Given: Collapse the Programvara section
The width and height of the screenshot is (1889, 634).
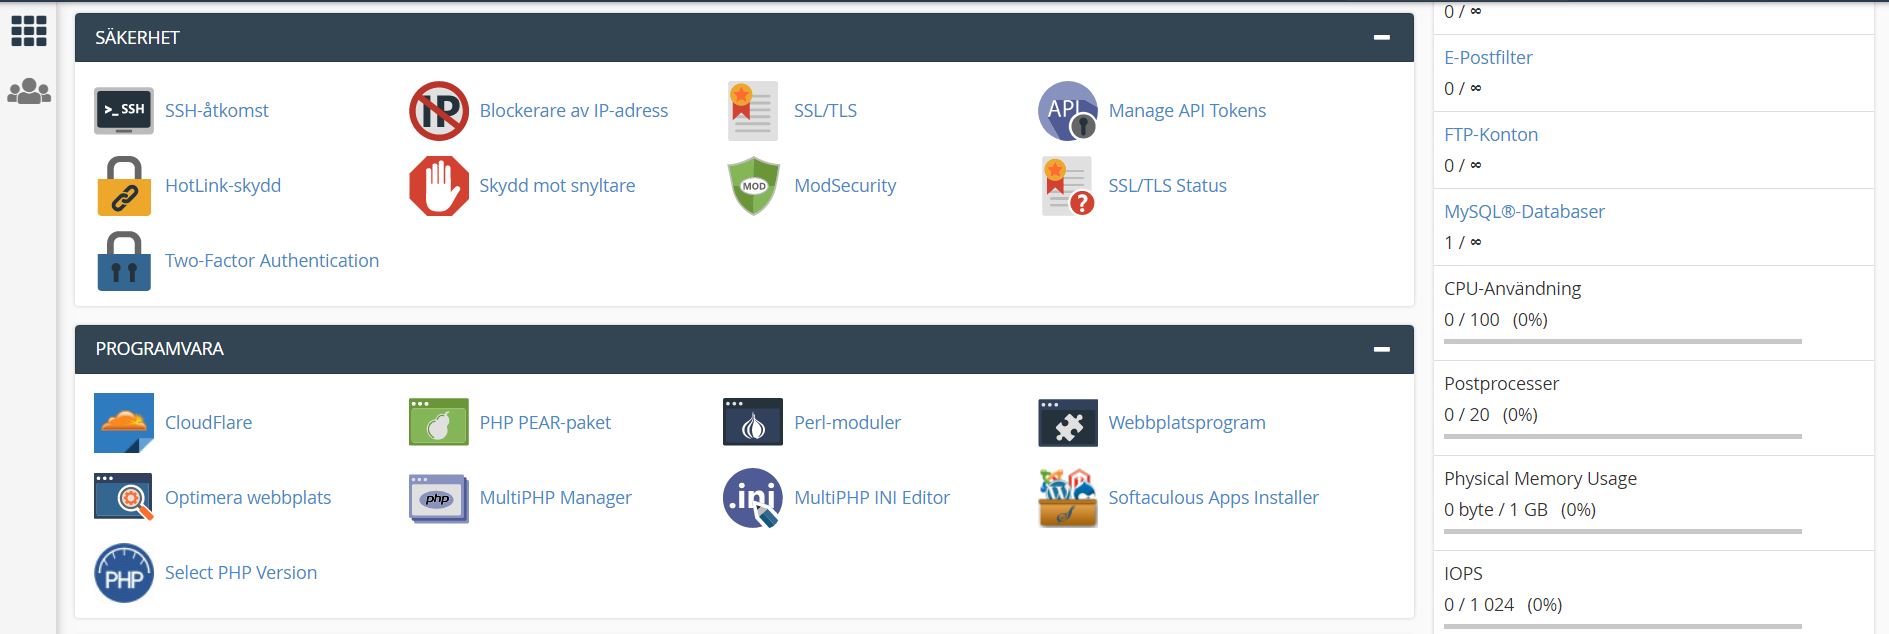Looking at the screenshot, I should tap(1381, 349).
